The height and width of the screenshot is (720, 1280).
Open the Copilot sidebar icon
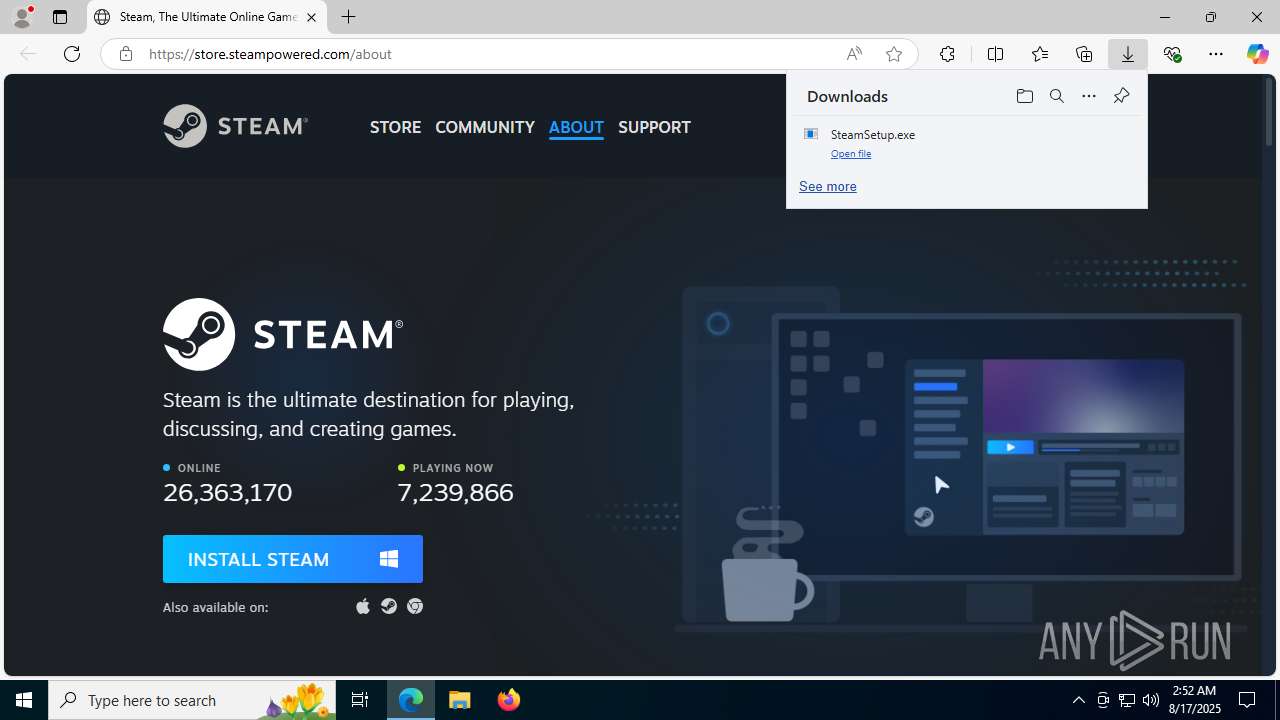tap(1257, 54)
